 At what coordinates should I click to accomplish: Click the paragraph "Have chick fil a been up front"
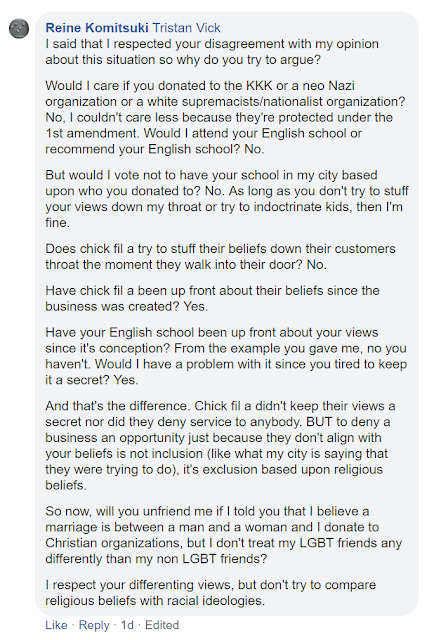pyautogui.click(x=212, y=298)
